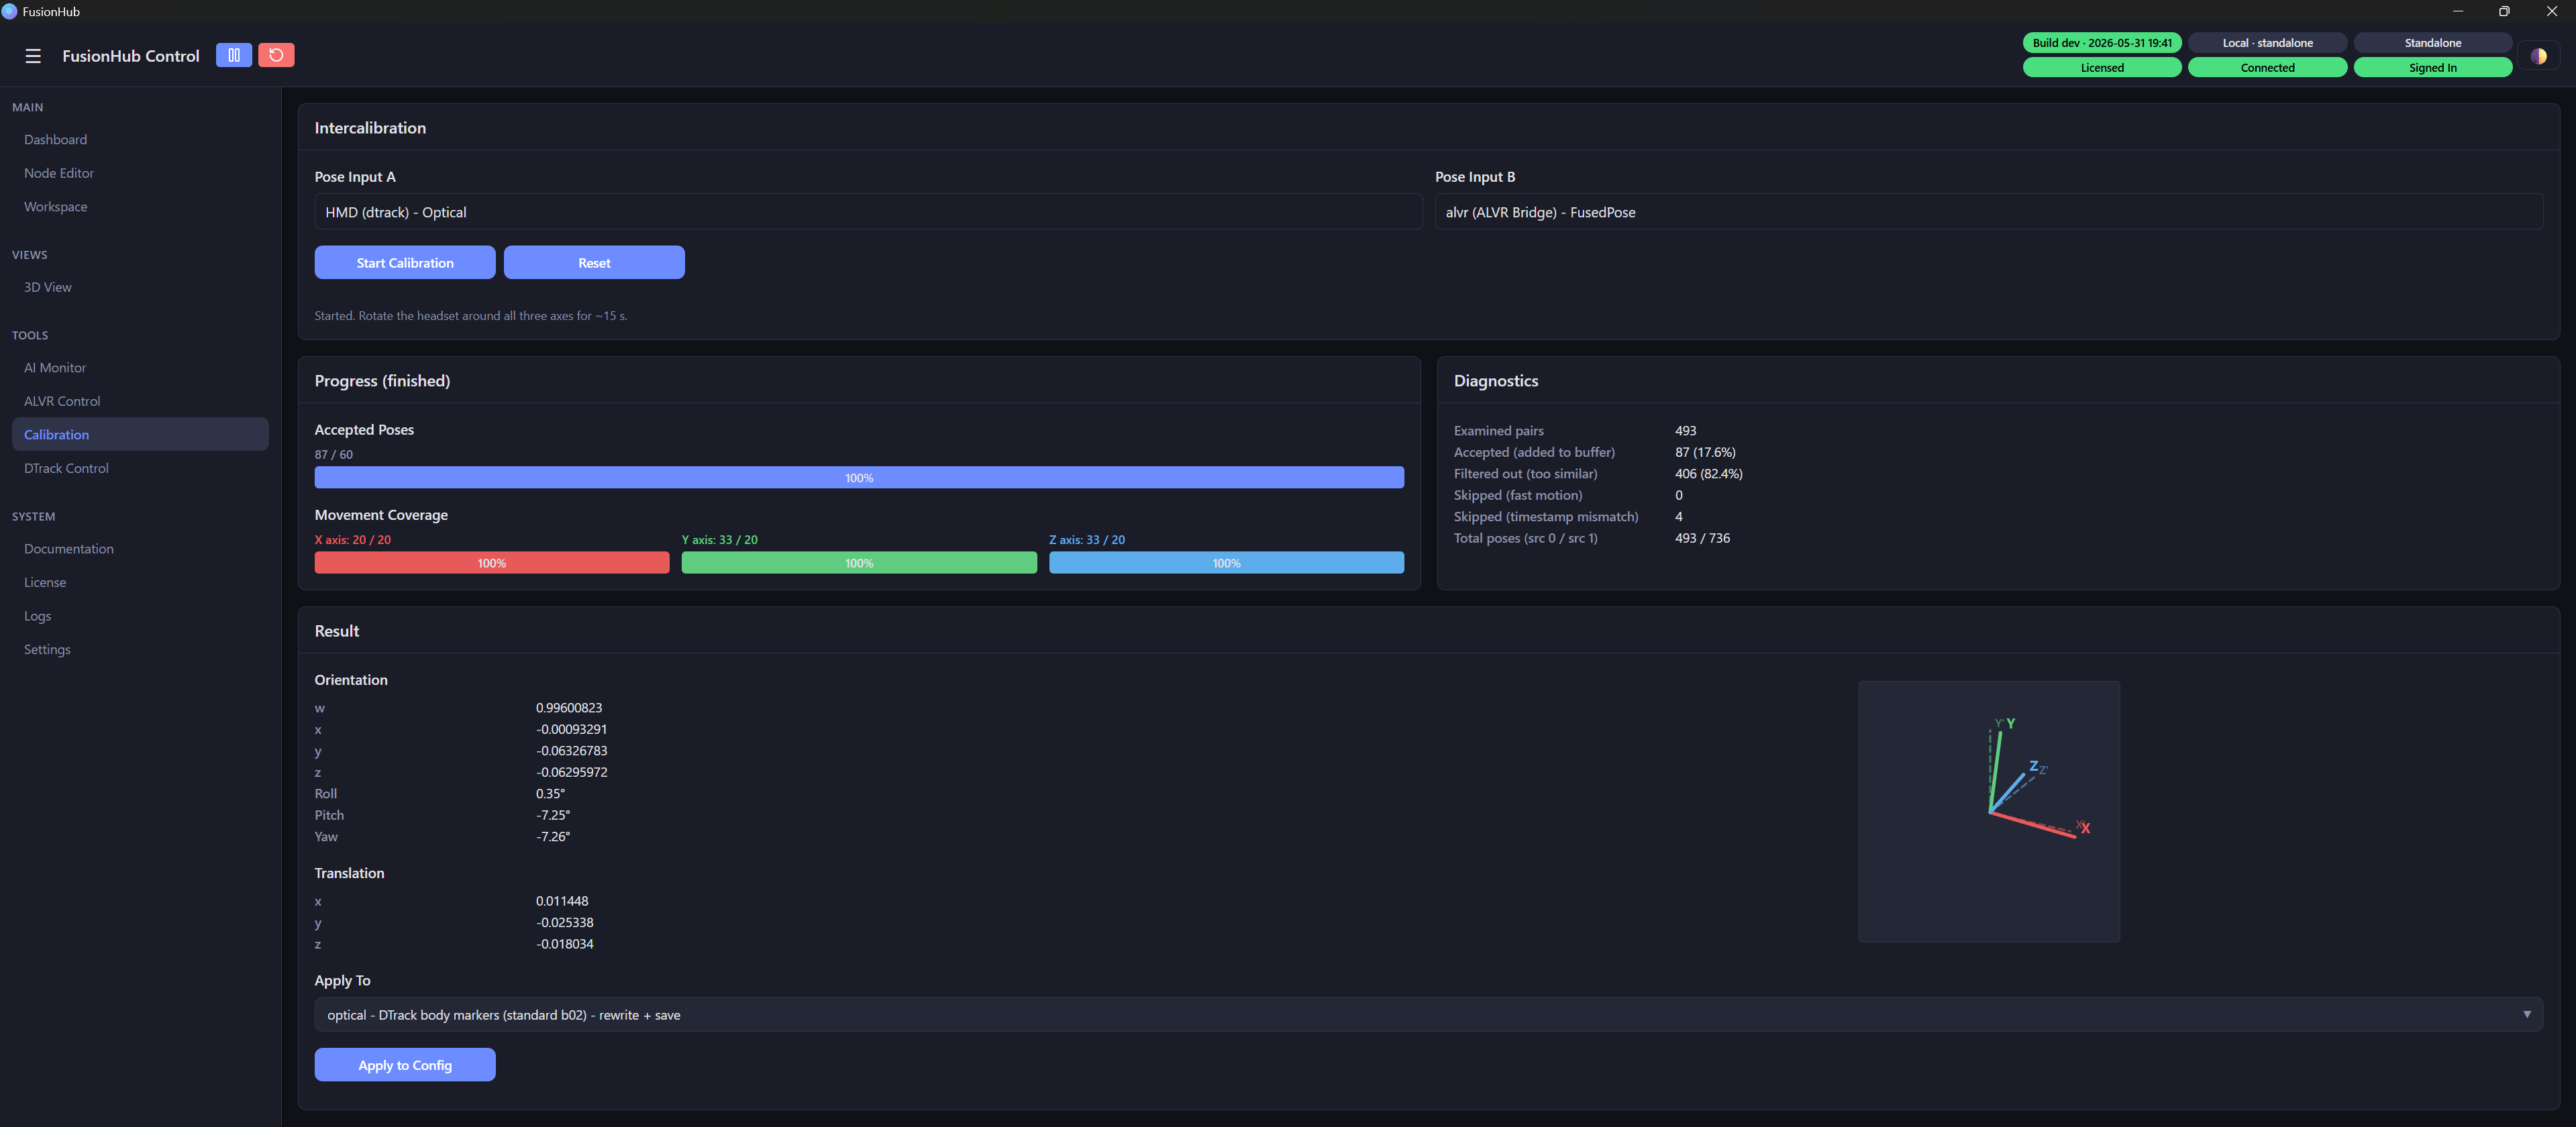The width and height of the screenshot is (2576, 1127).
Task: Click the Diagnostics panel heading
Action: [1496, 381]
